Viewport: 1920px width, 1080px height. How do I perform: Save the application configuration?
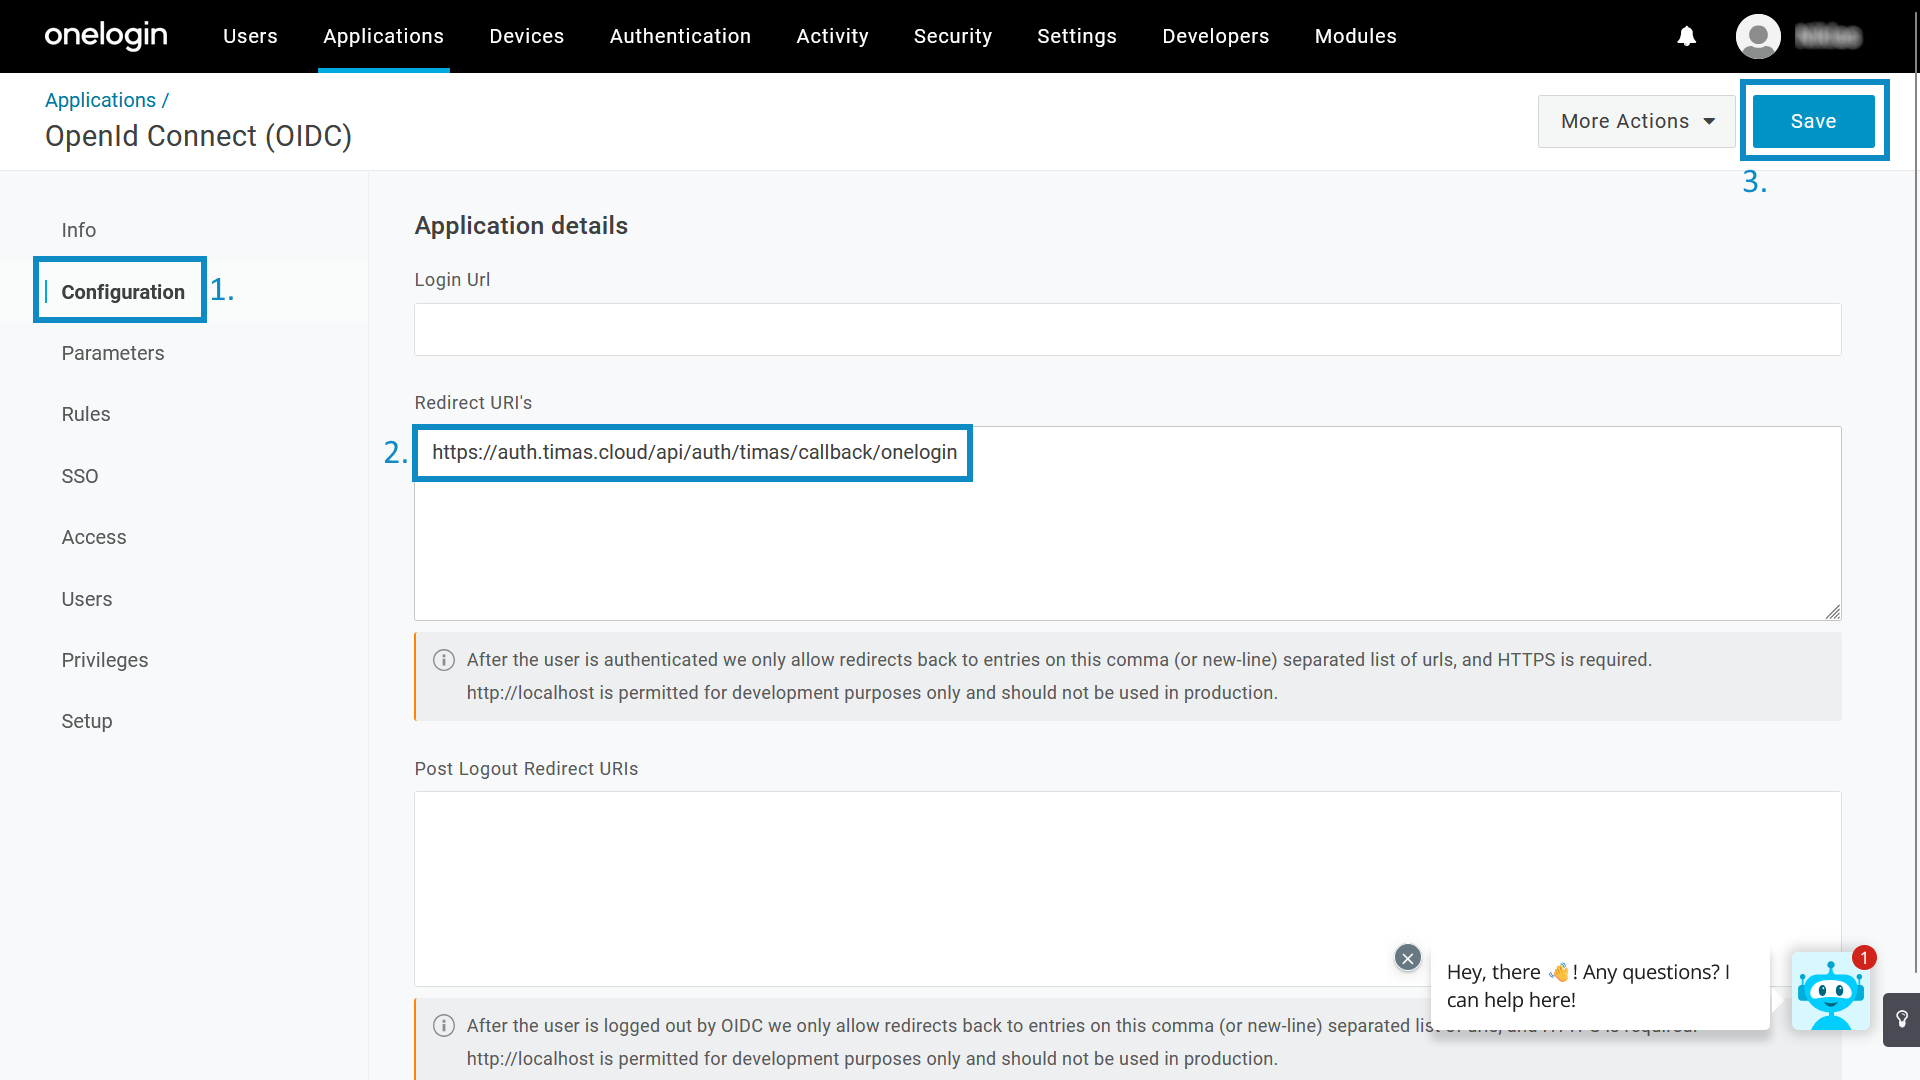pyautogui.click(x=1813, y=121)
